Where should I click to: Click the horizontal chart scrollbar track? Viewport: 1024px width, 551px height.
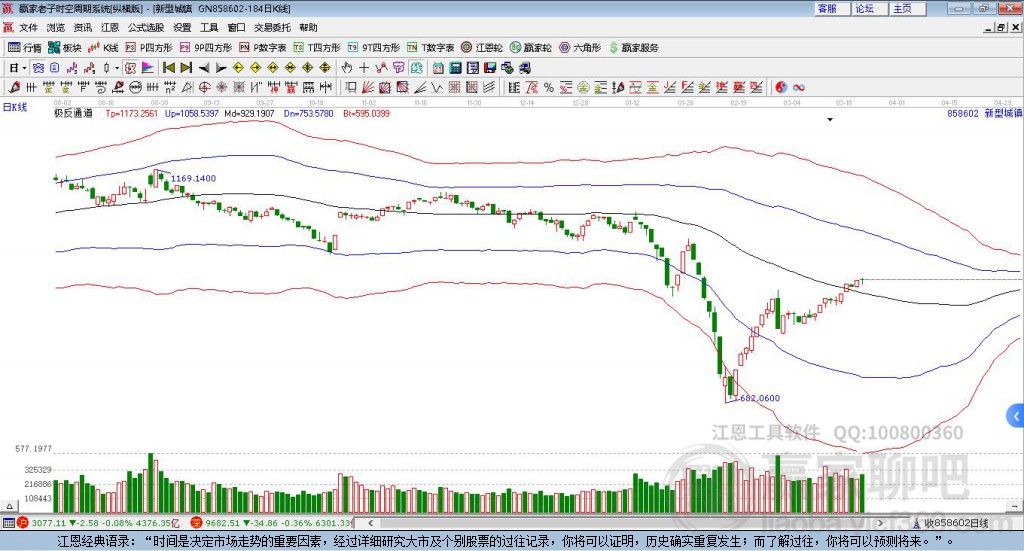(625, 523)
